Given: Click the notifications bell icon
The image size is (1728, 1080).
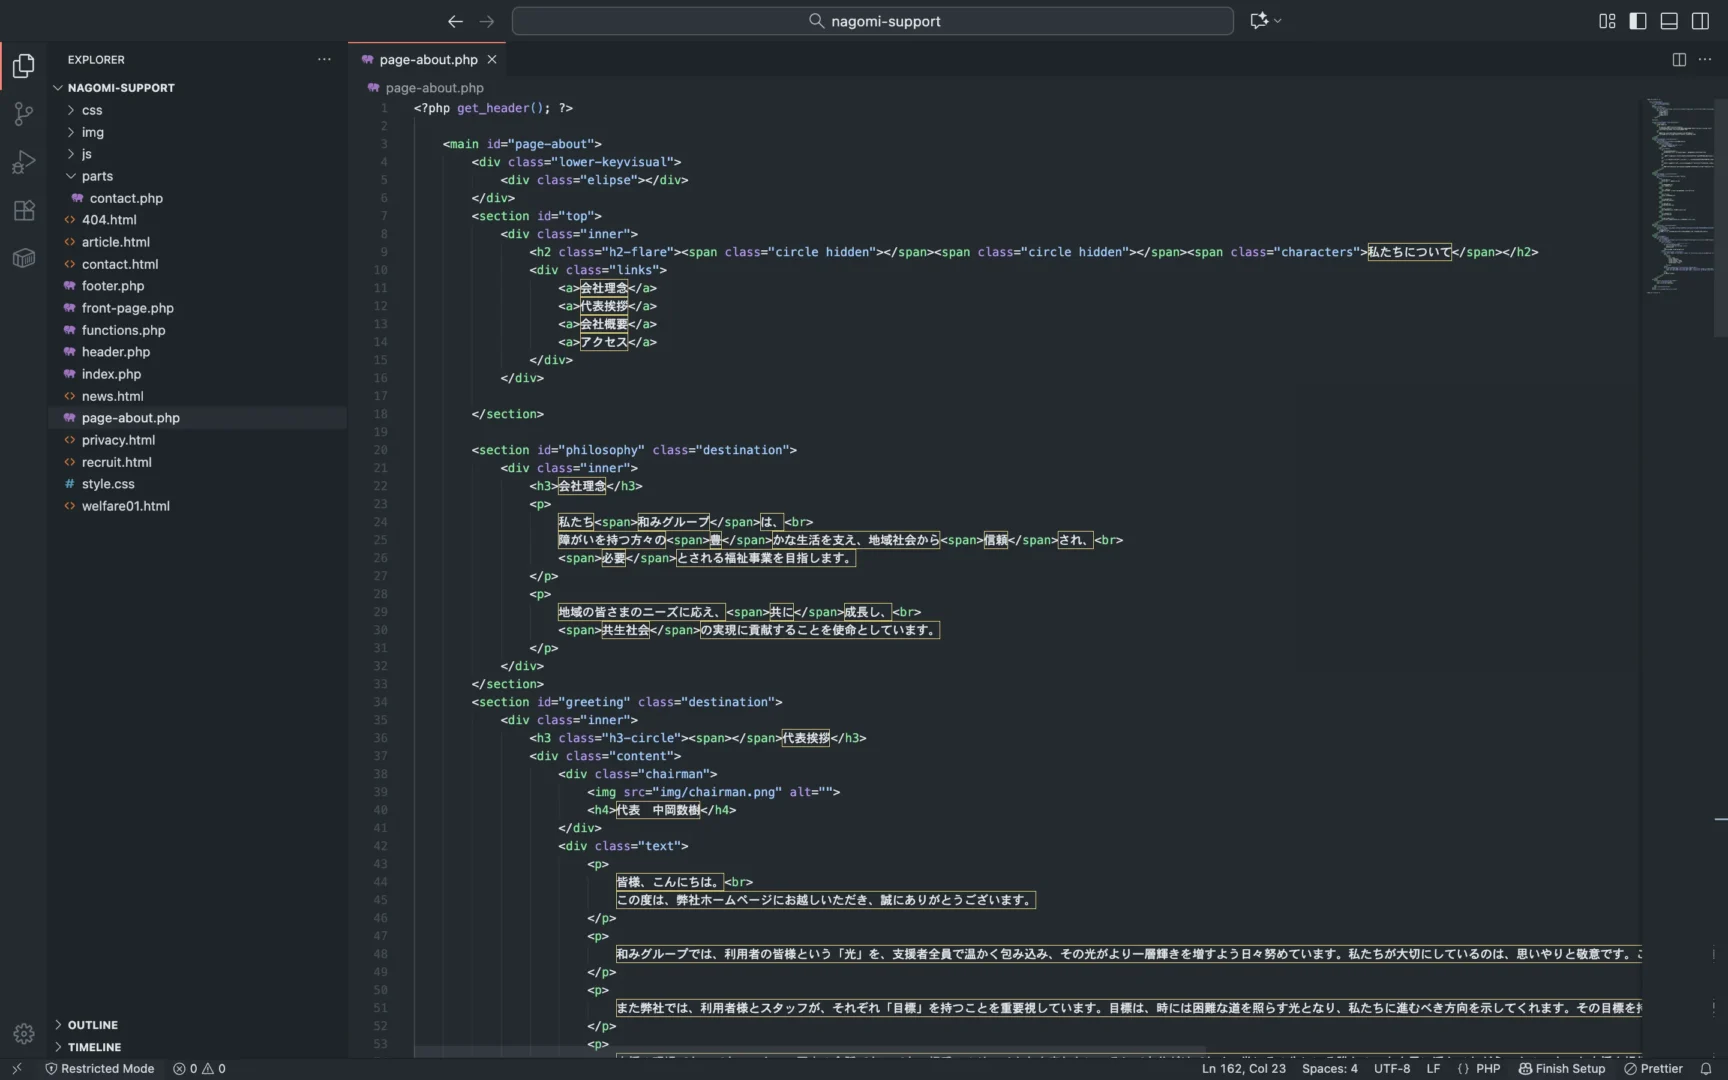Looking at the screenshot, I should coord(1706,1068).
